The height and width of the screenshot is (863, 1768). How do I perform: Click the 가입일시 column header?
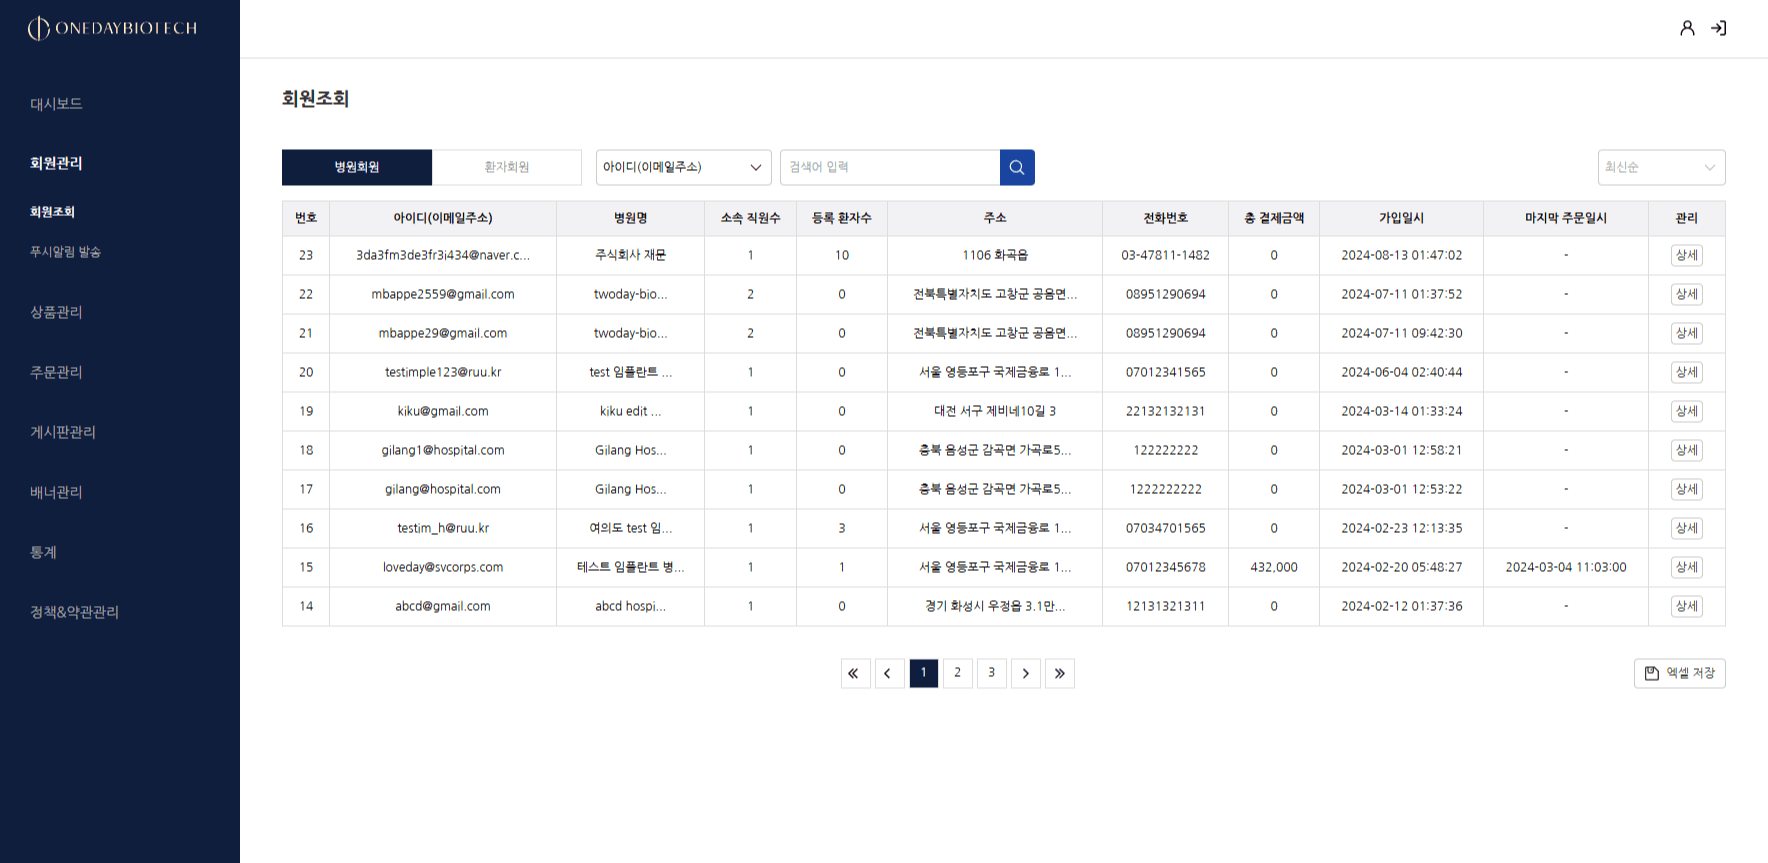point(1401,218)
